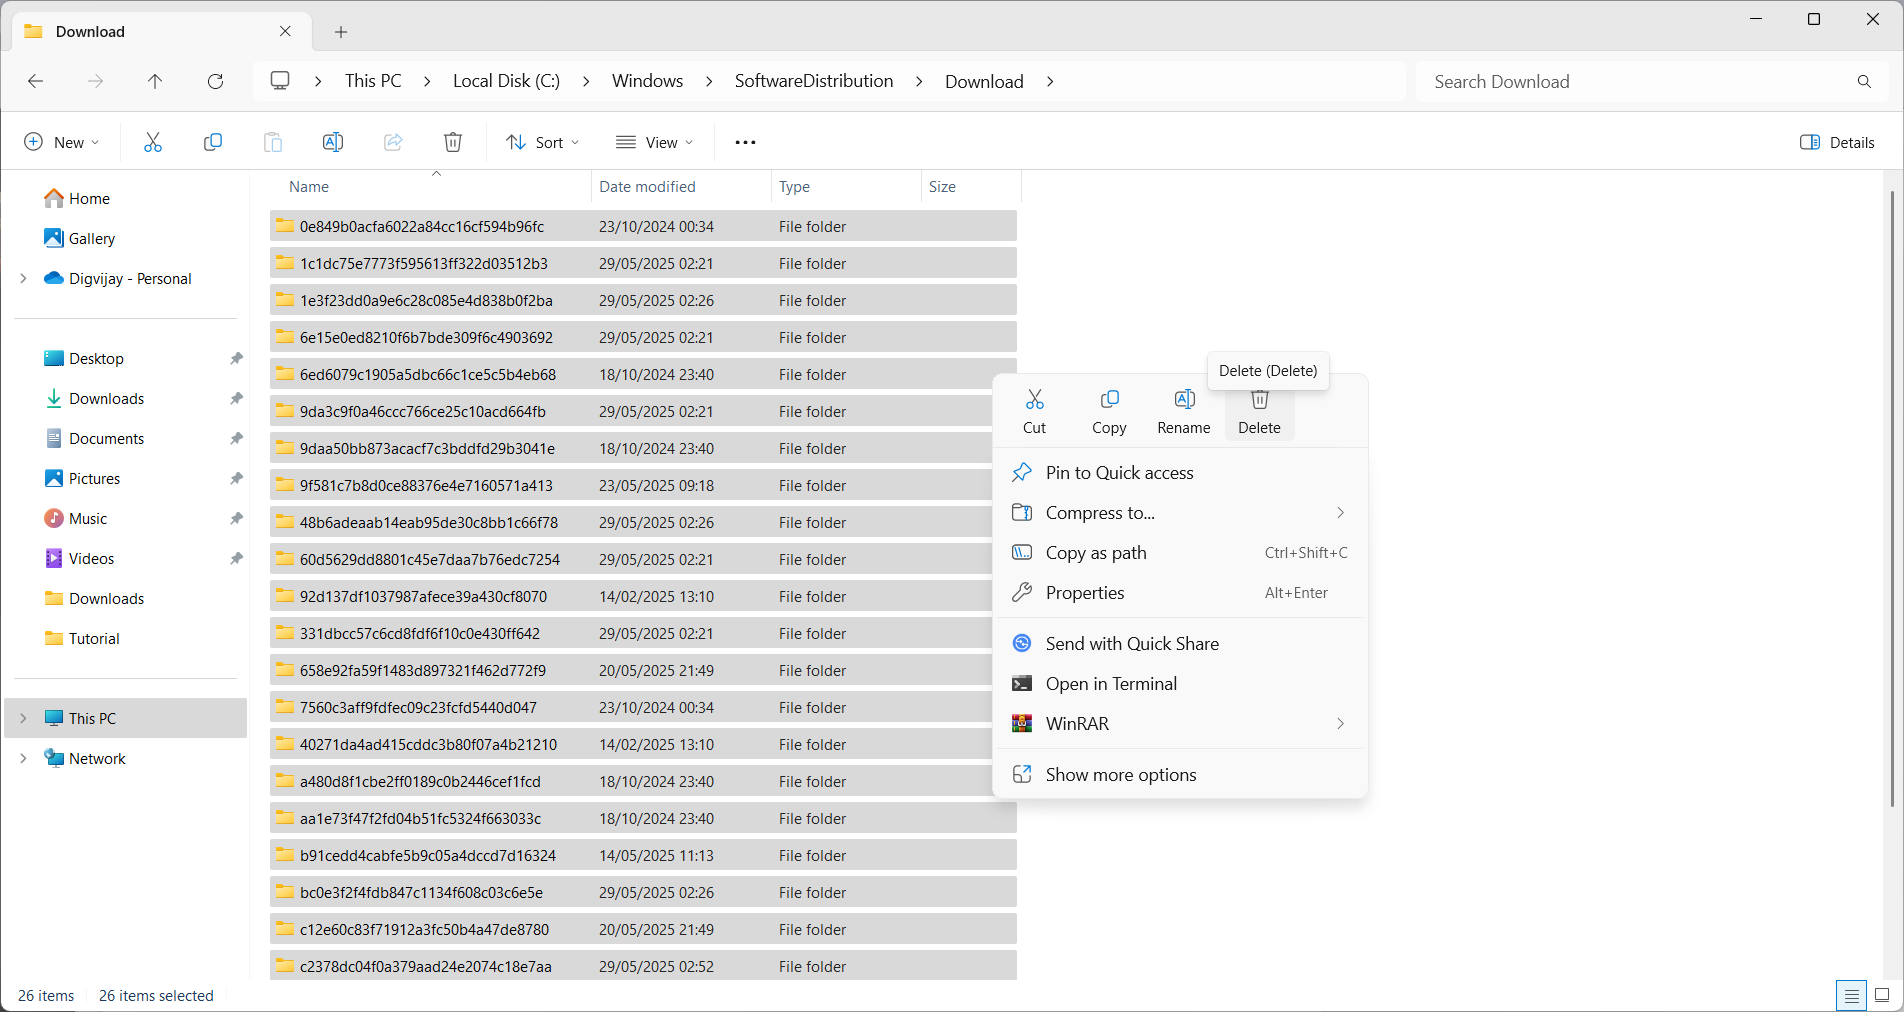1904x1012 pixels.
Task: Select Pin to Quick access
Action: [1119, 472]
